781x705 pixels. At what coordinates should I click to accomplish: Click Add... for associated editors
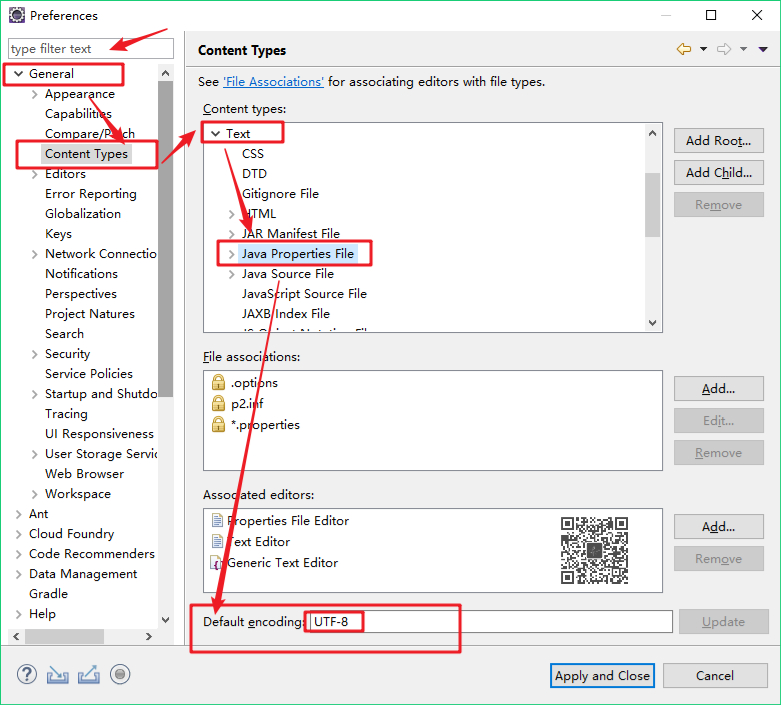point(718,527)
